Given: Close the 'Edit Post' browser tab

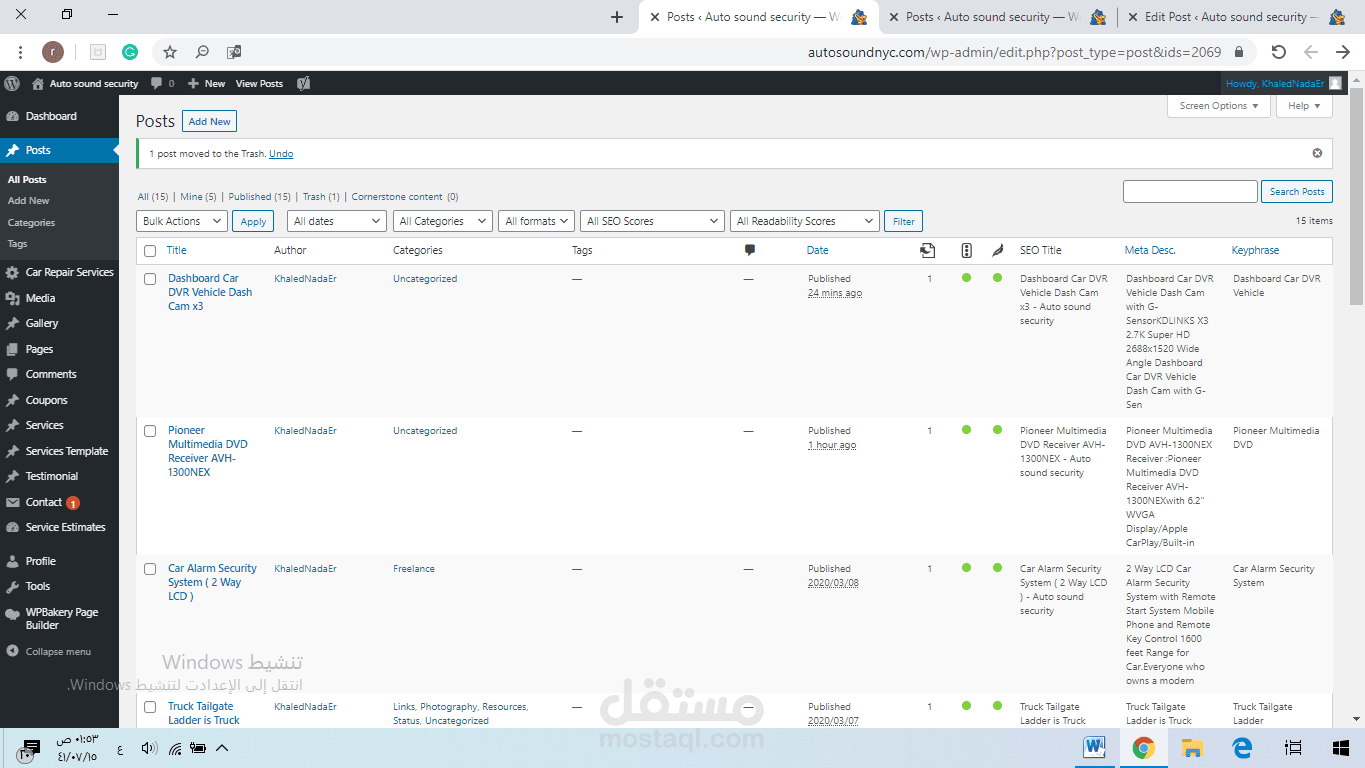Looking at the screenshot, I should 1131,17.
